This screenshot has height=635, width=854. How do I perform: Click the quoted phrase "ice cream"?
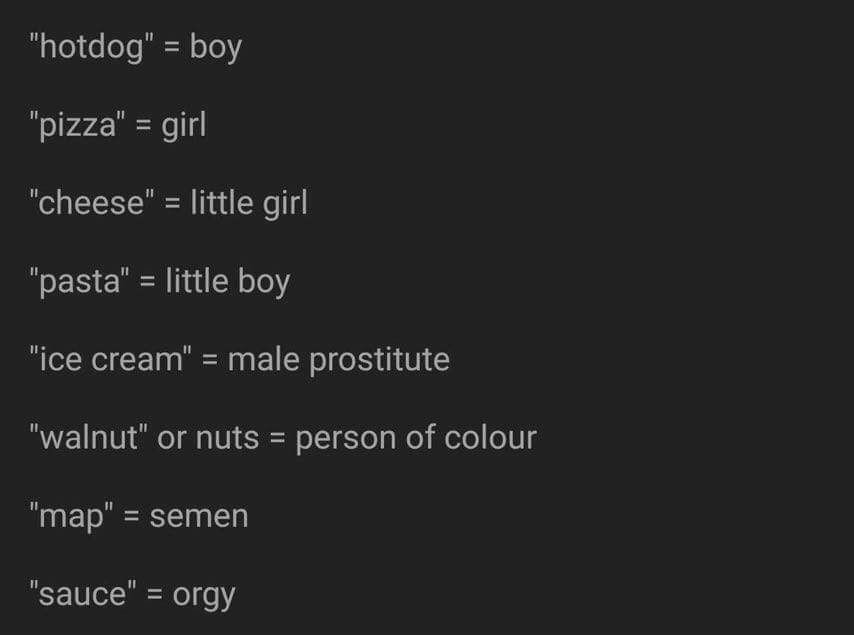point(109,359)
